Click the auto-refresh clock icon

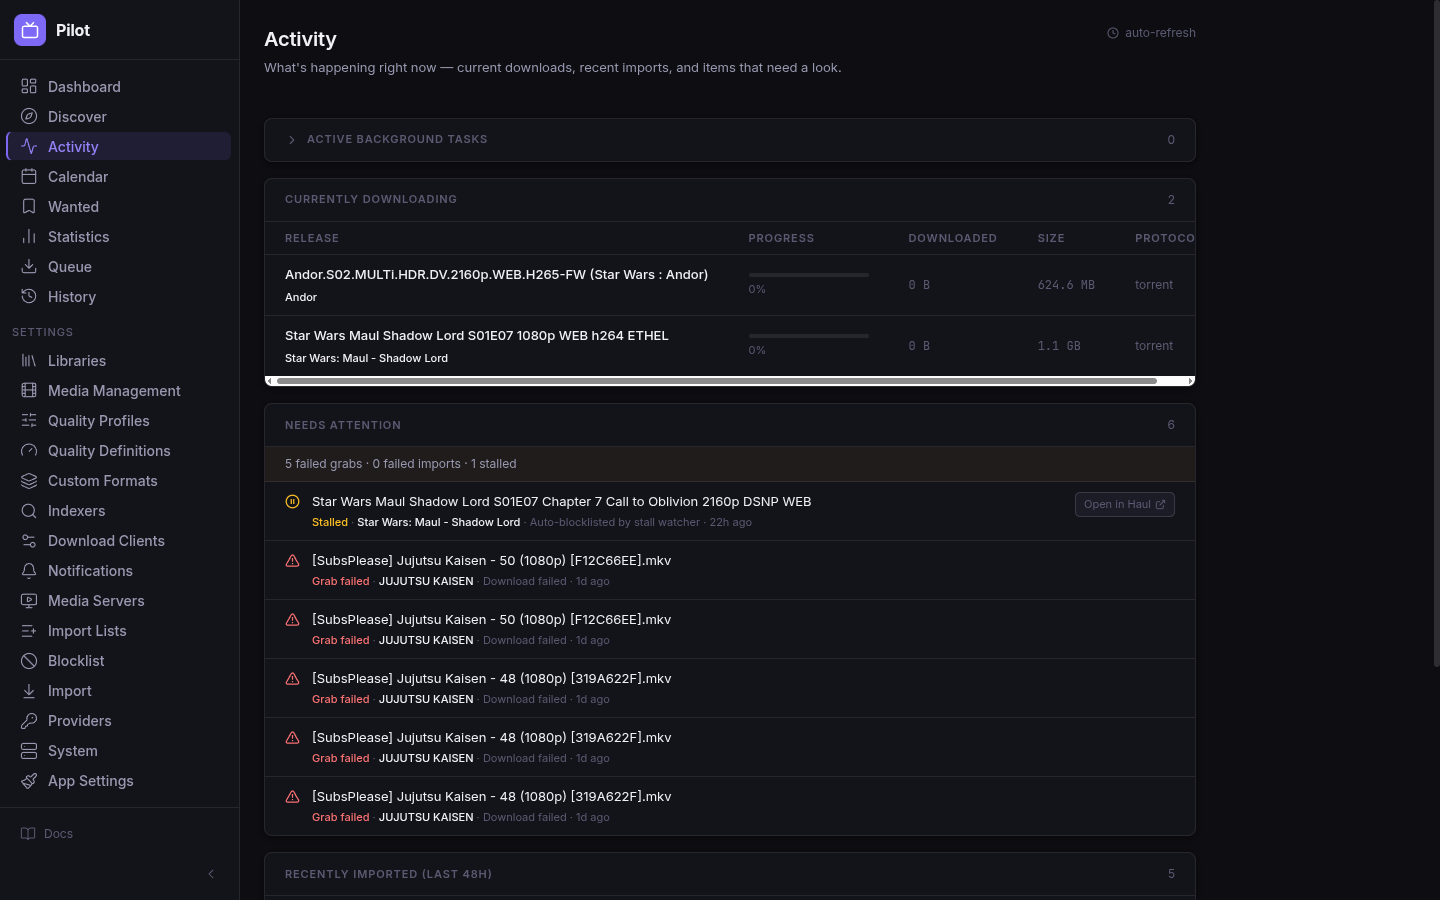[1113, 33]
